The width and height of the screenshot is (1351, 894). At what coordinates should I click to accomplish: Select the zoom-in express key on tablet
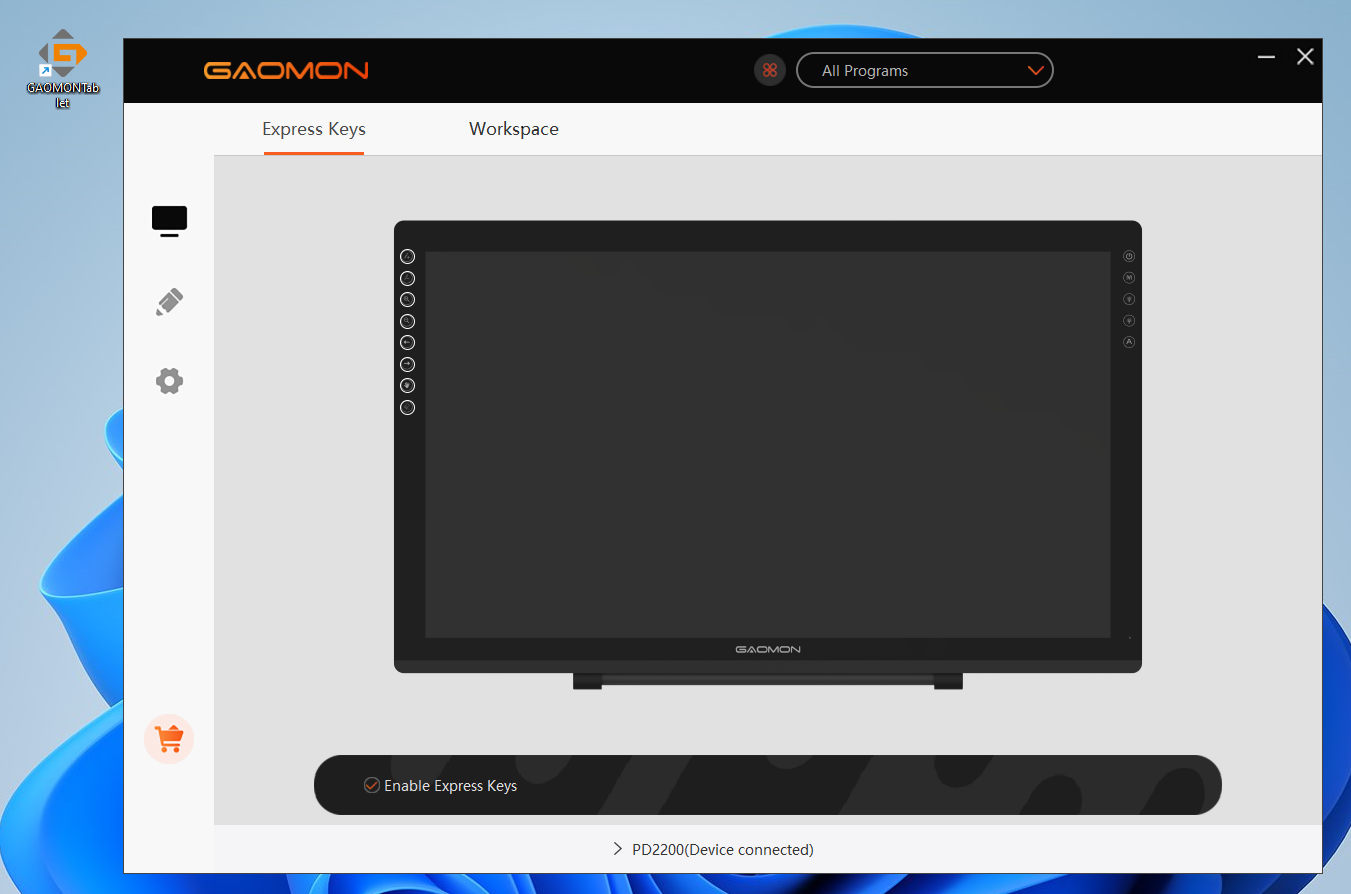[407, 299]
